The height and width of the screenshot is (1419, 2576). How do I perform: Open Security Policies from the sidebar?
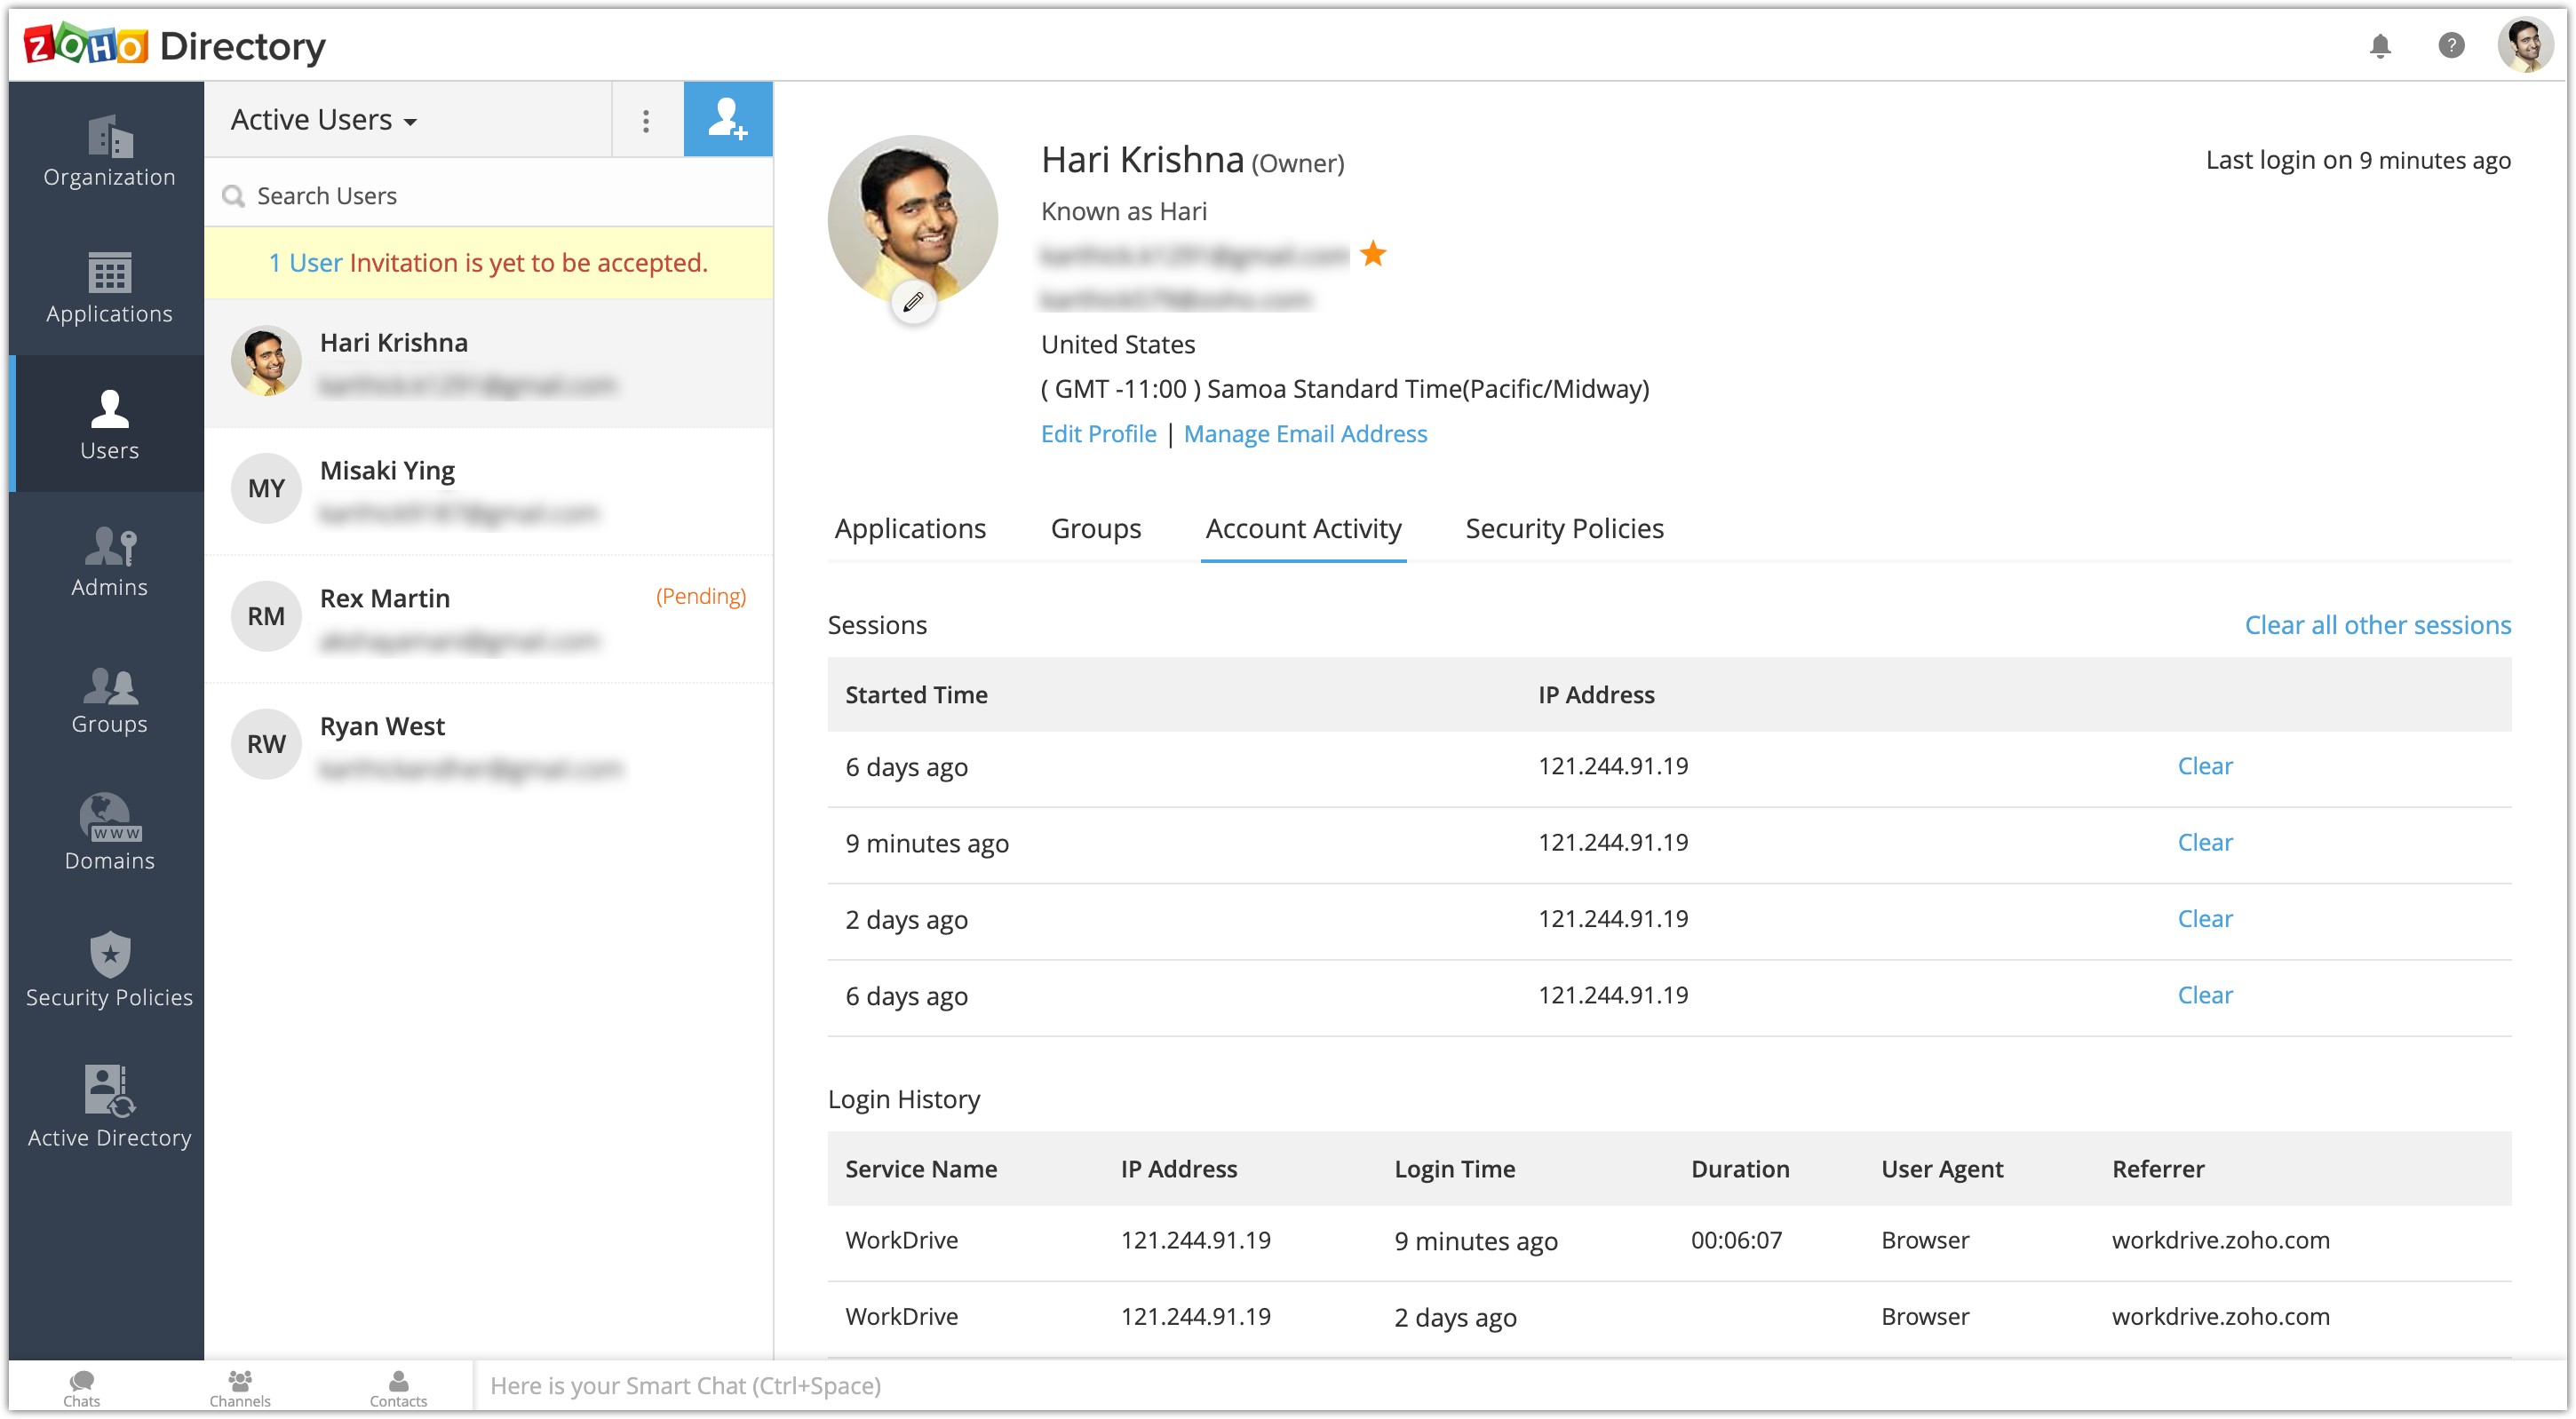click(x=109, y=970)
